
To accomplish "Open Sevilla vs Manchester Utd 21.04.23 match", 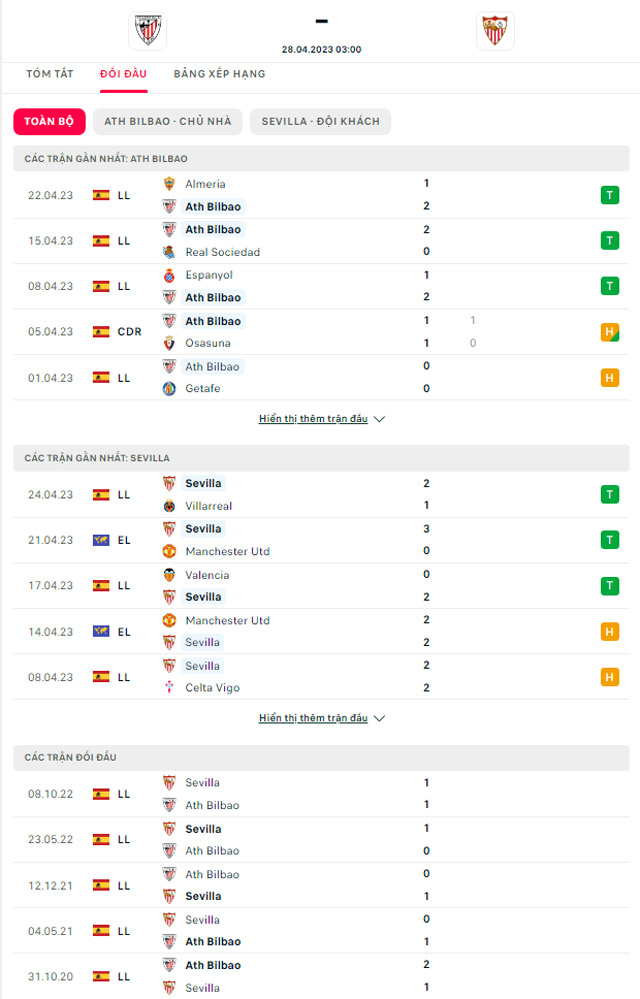I will pos(322,540).
